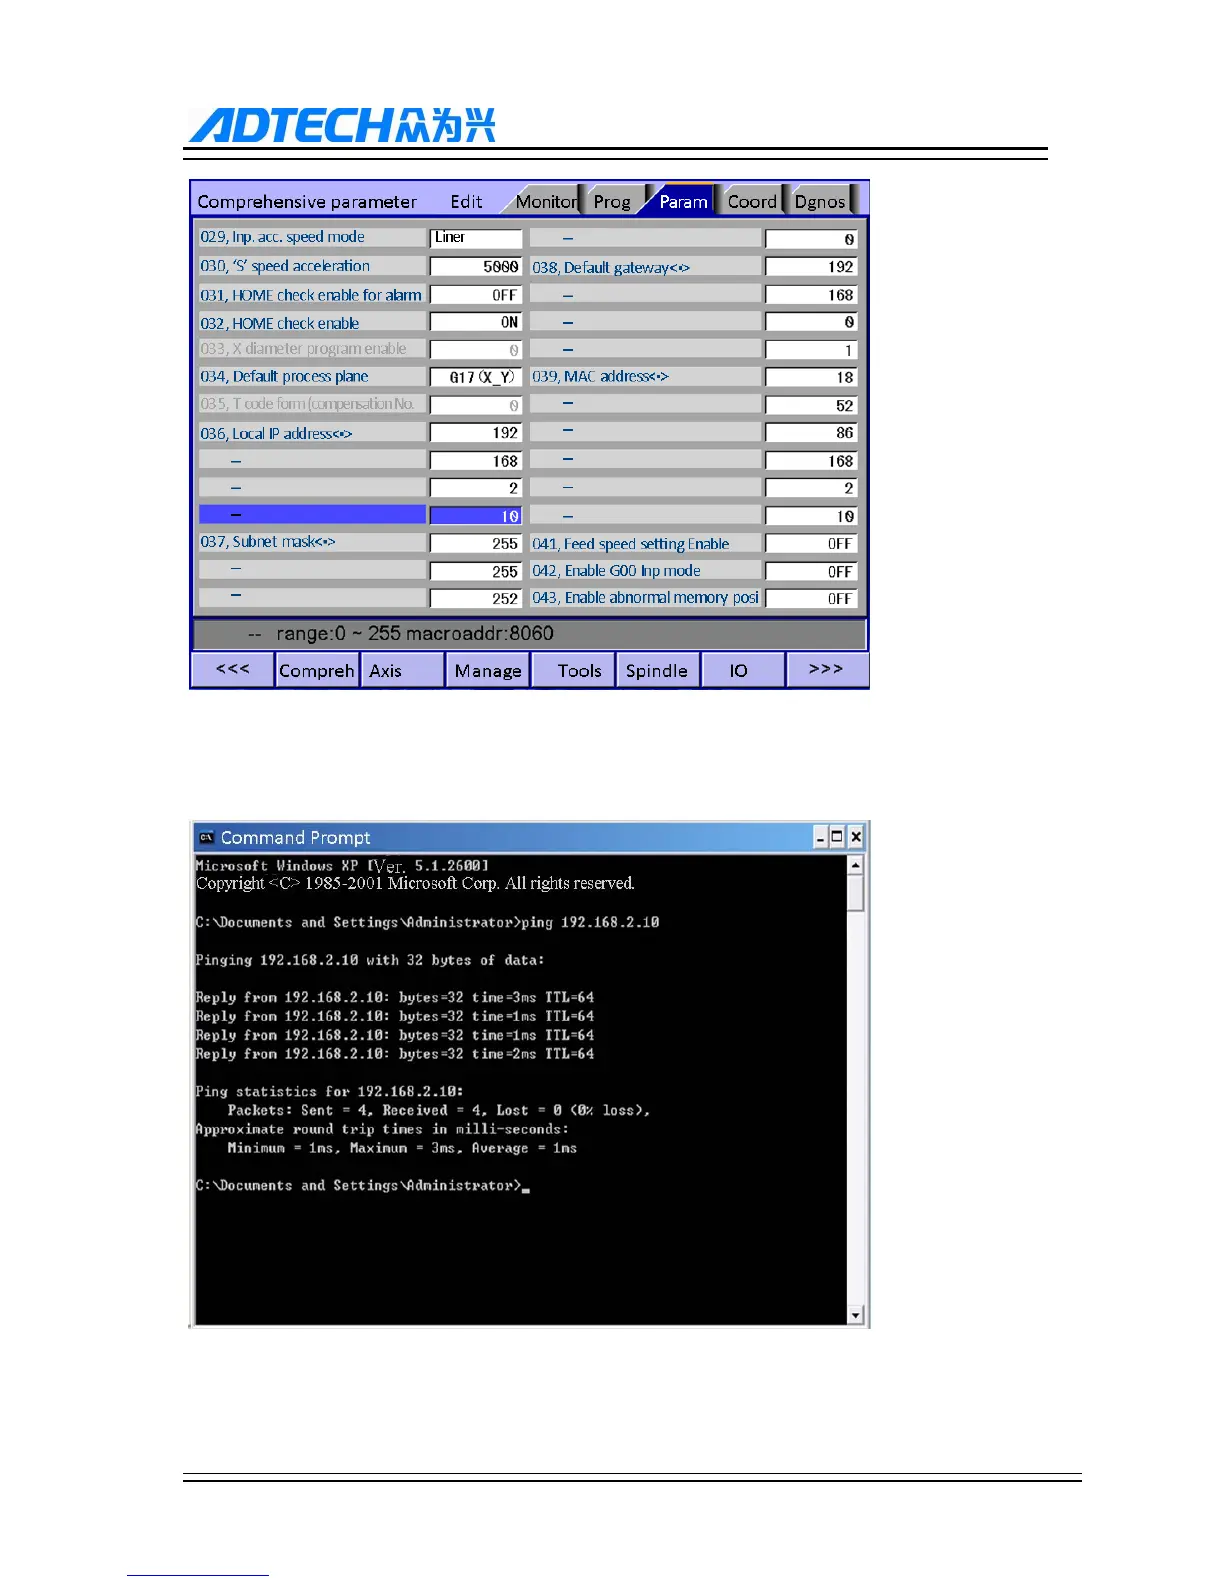
Task: Edit Subnet mask first field 255
Action: [476, 543]
